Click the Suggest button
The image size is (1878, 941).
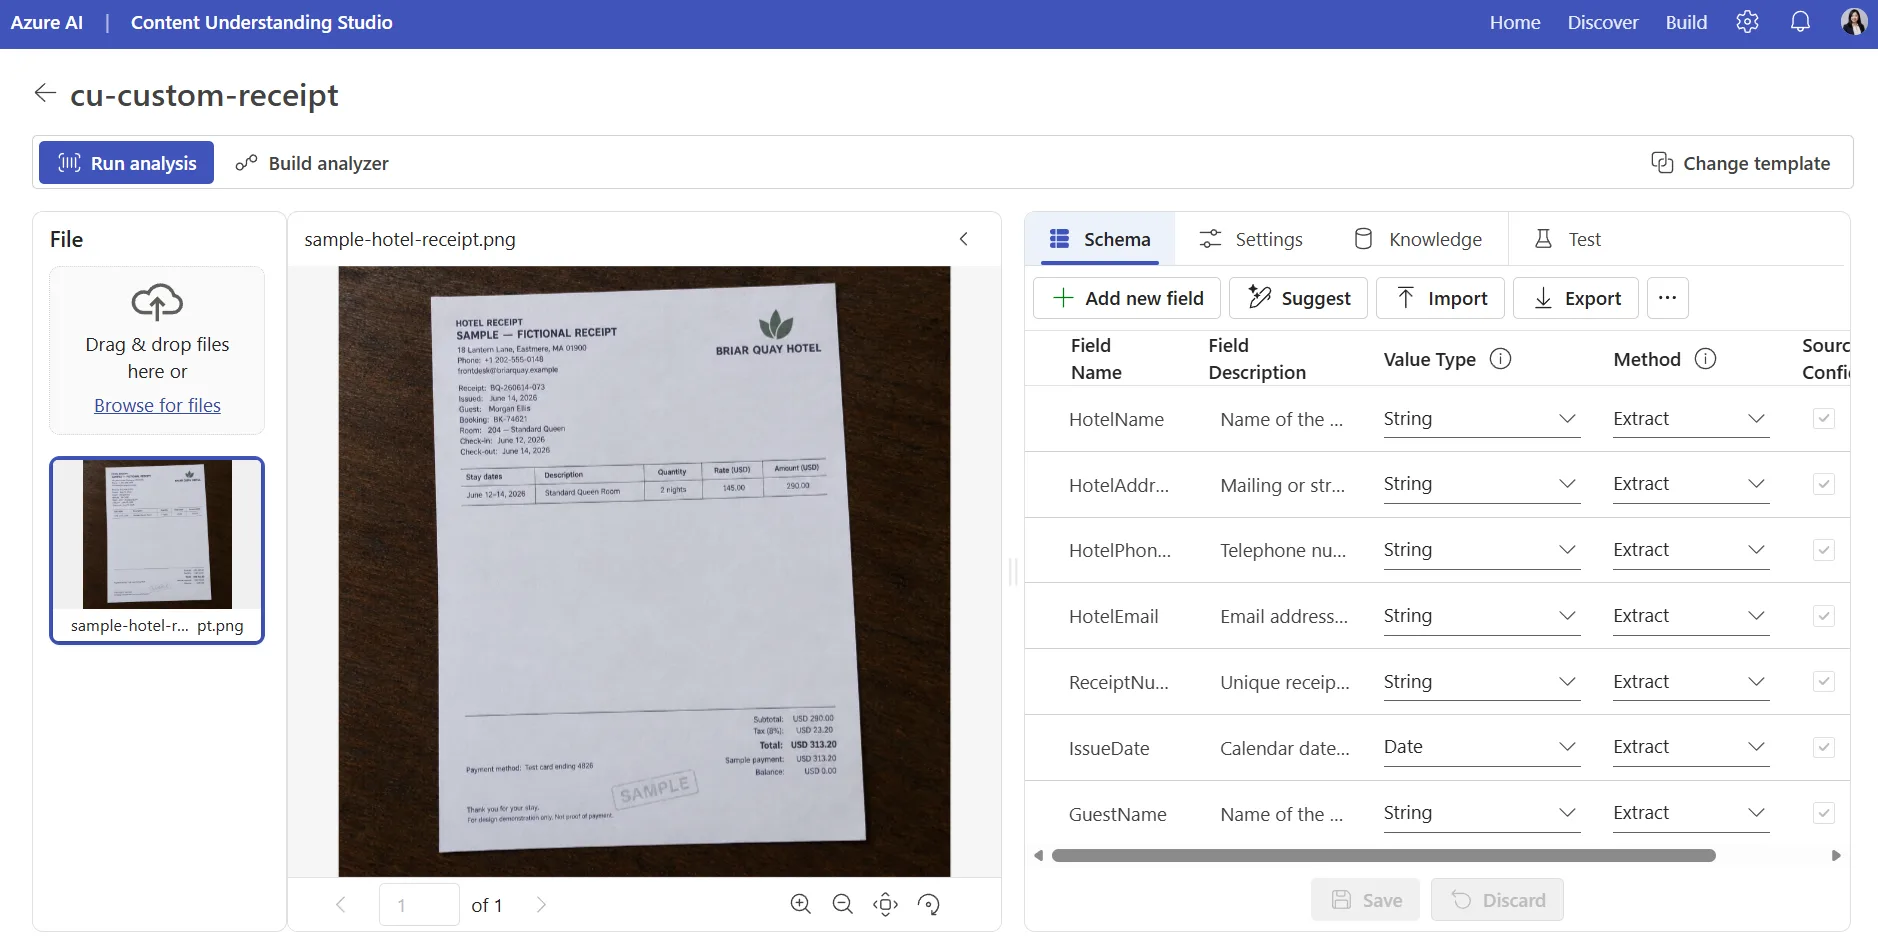click(x=1298, y=298)
